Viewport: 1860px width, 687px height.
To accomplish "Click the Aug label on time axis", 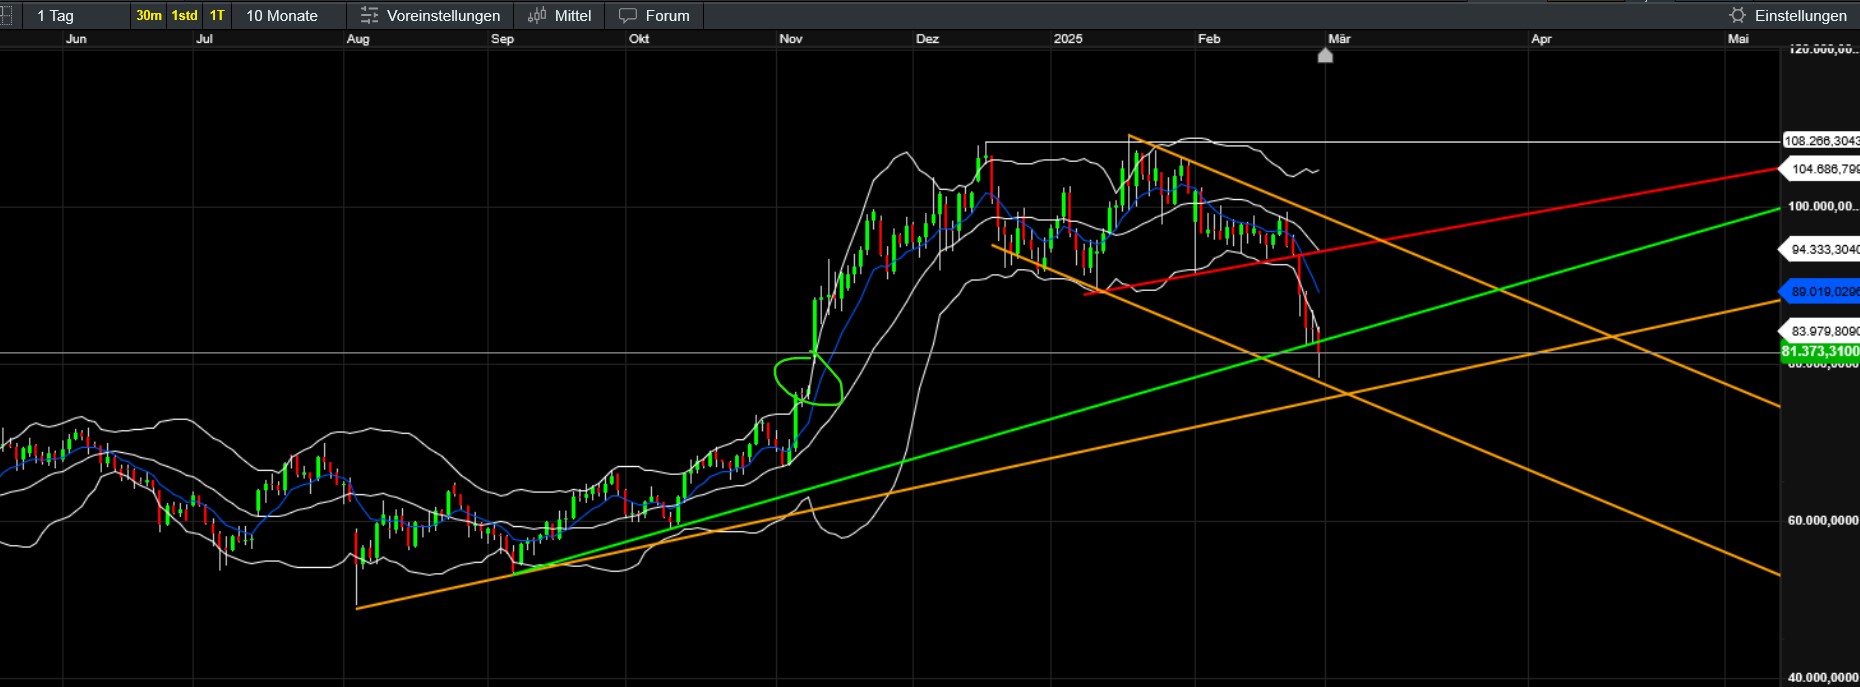I will 358,39.
